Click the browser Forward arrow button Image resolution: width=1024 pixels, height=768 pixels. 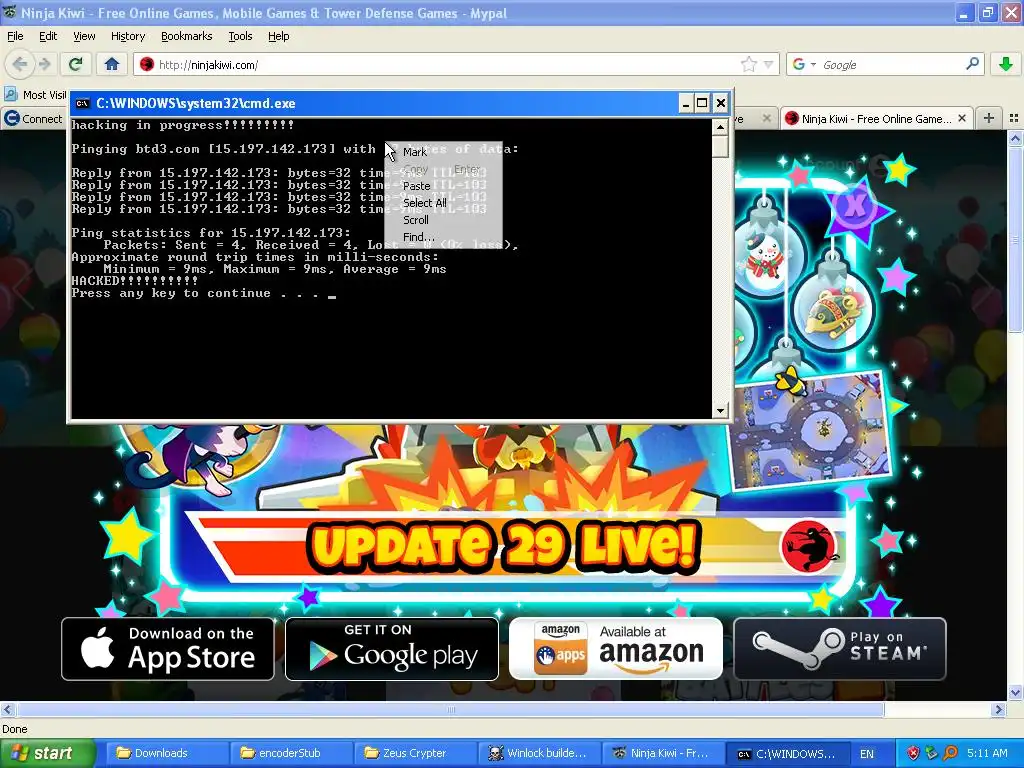[x=44, y=64]
